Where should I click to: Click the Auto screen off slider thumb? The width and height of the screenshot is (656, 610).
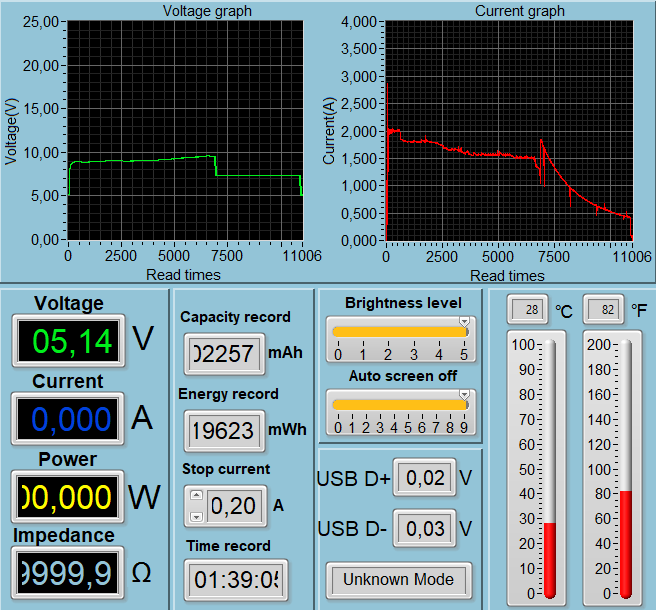point(464,395)
